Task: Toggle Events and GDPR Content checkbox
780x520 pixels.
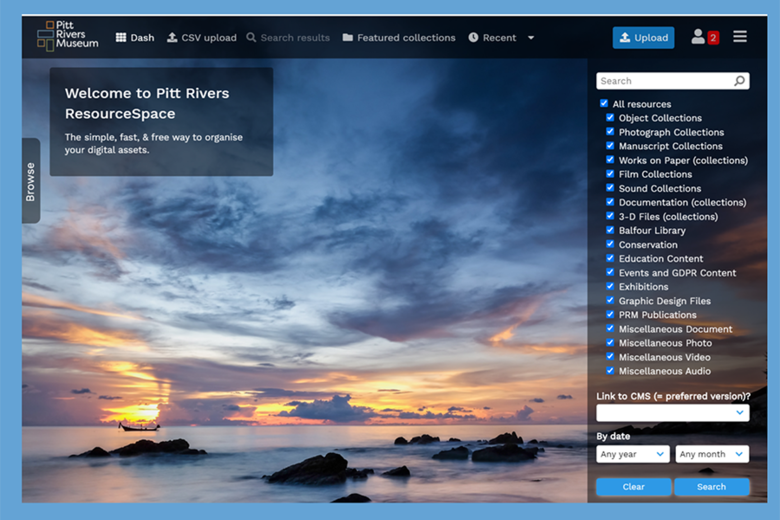Action: (610, 272)
